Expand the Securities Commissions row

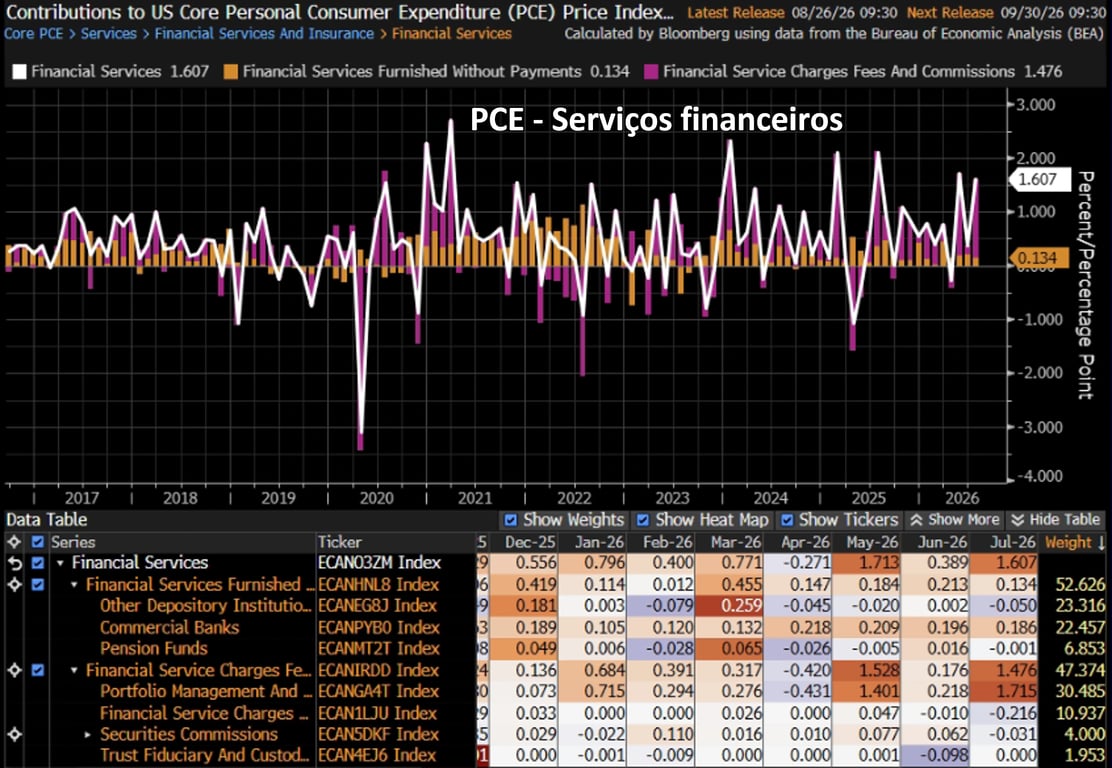pos(88,735)
